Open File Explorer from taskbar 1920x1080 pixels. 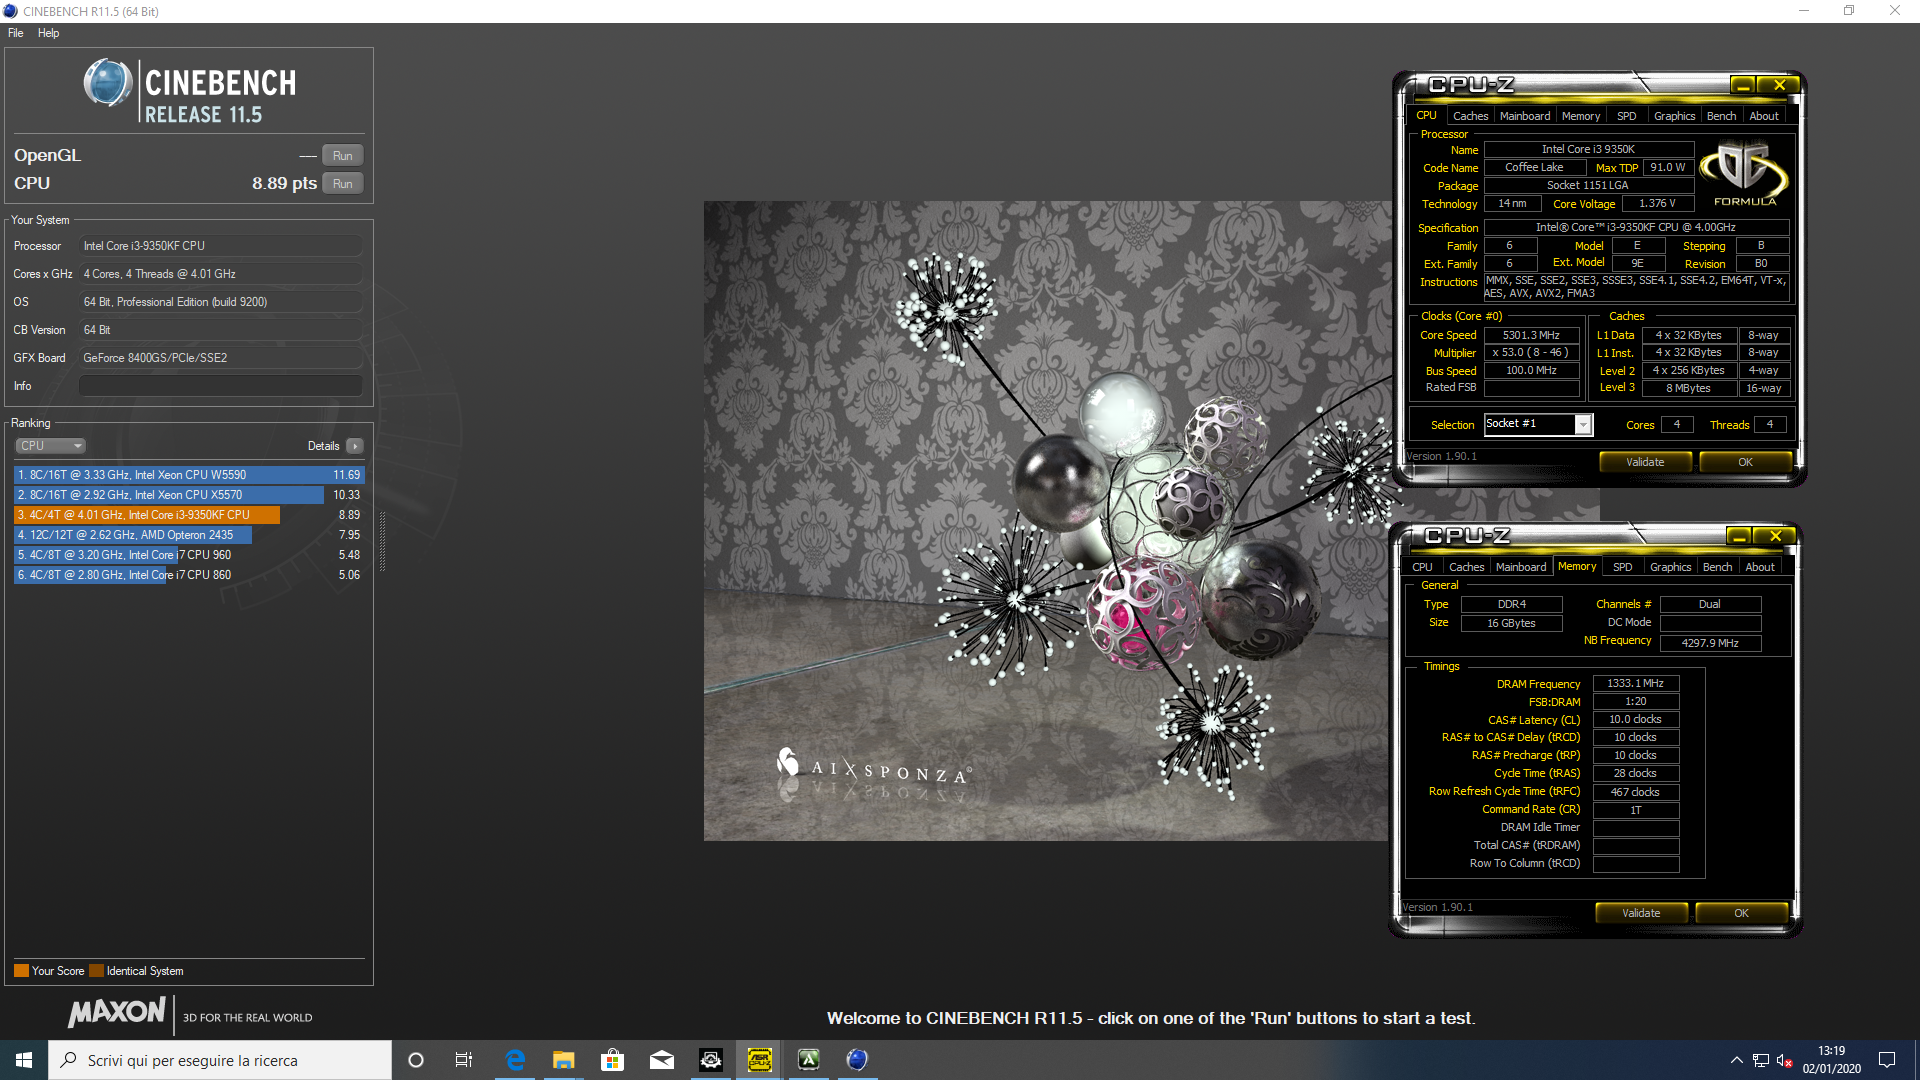[x=564, y=1060]
